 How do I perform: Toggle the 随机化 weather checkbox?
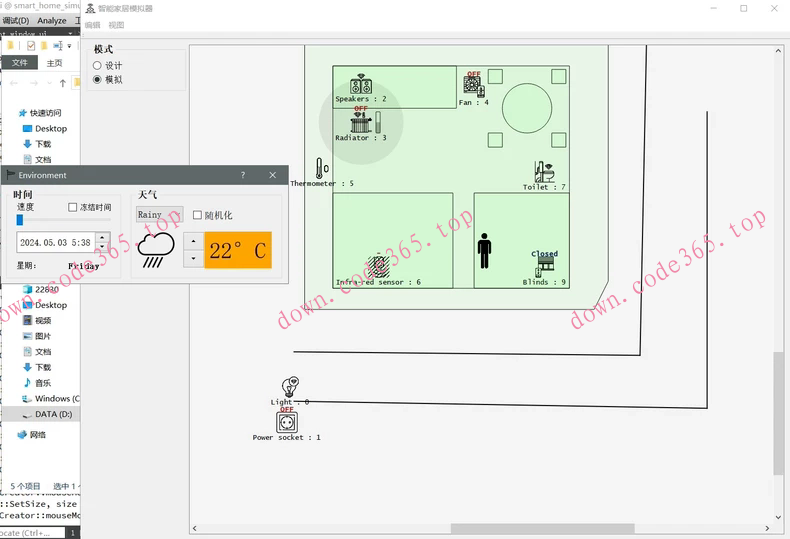click(x=197, y=215)
